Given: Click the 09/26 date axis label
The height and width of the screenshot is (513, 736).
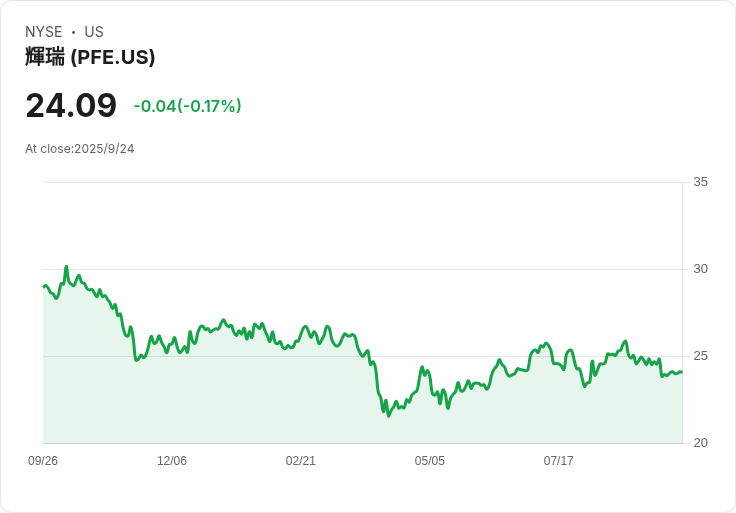Looking at the screenshot, I should click(43, 461).
